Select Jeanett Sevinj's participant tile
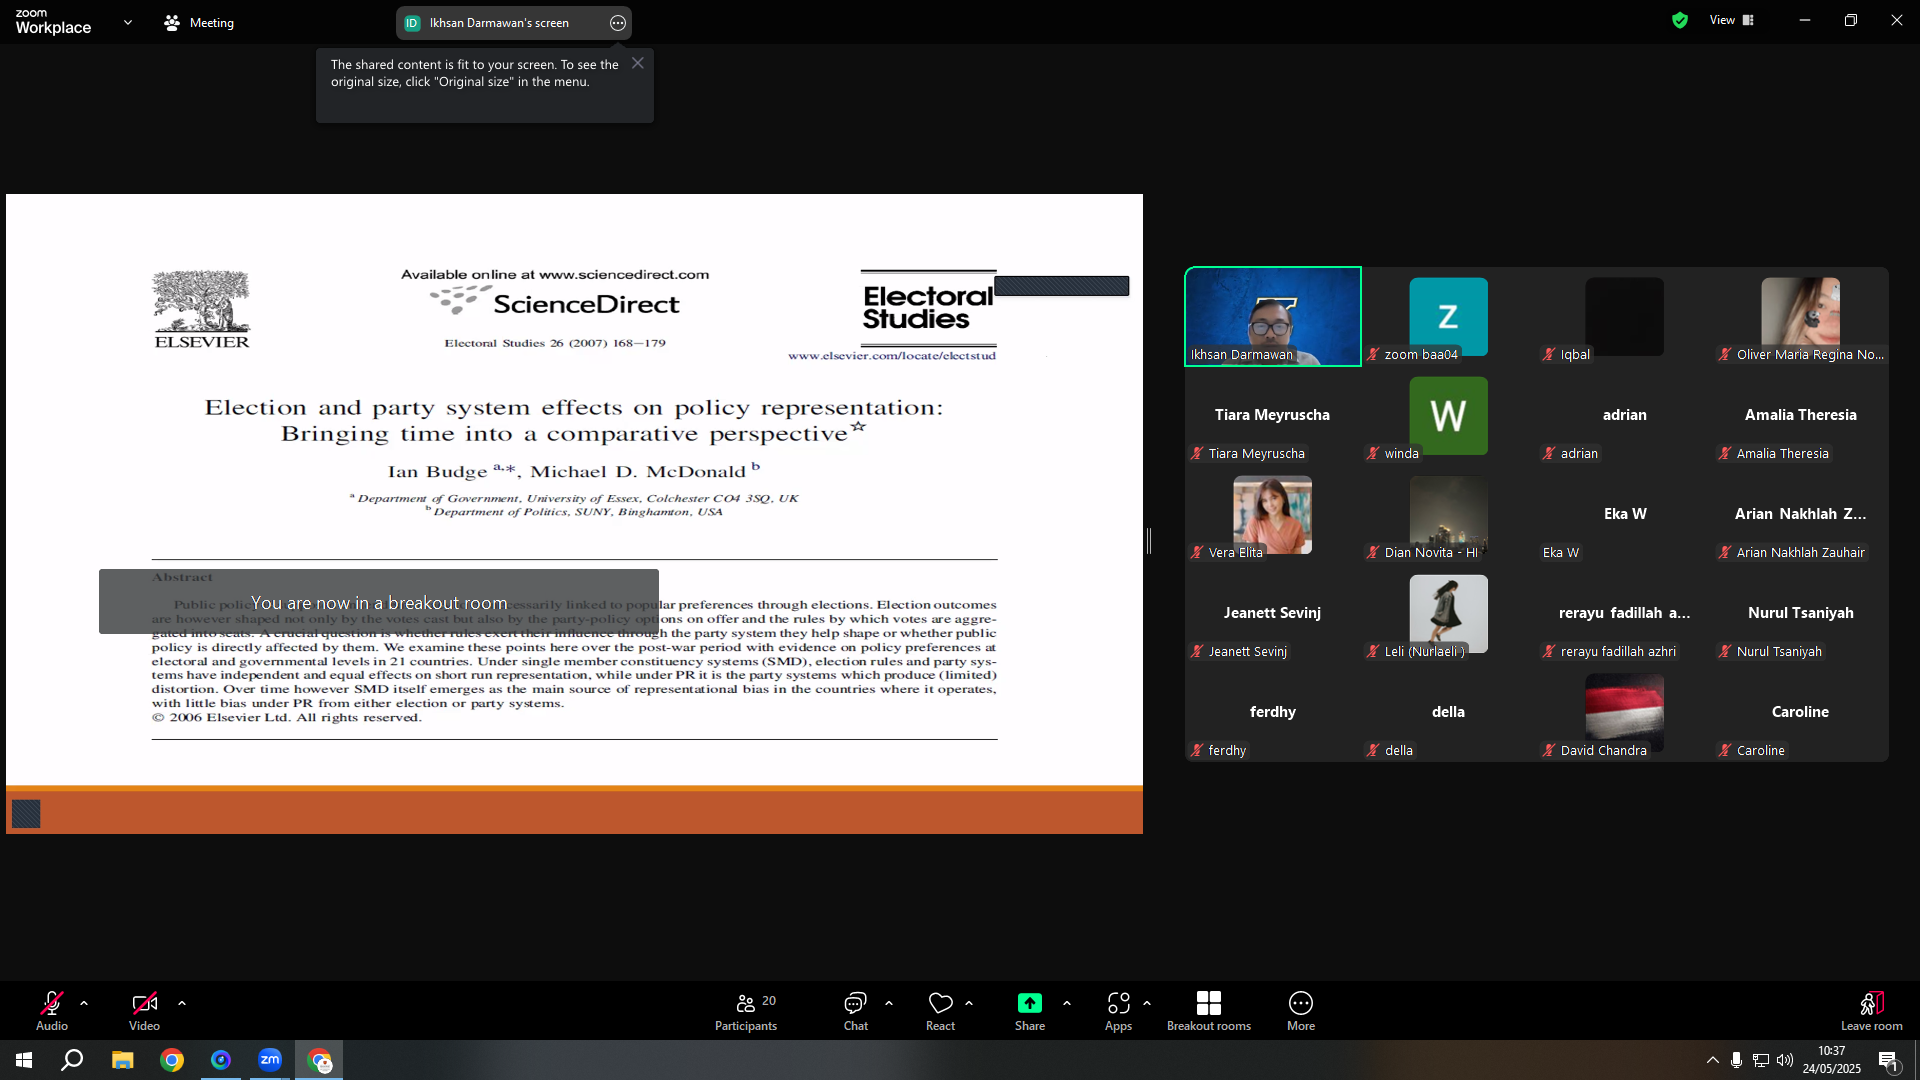 (1273, 613)
